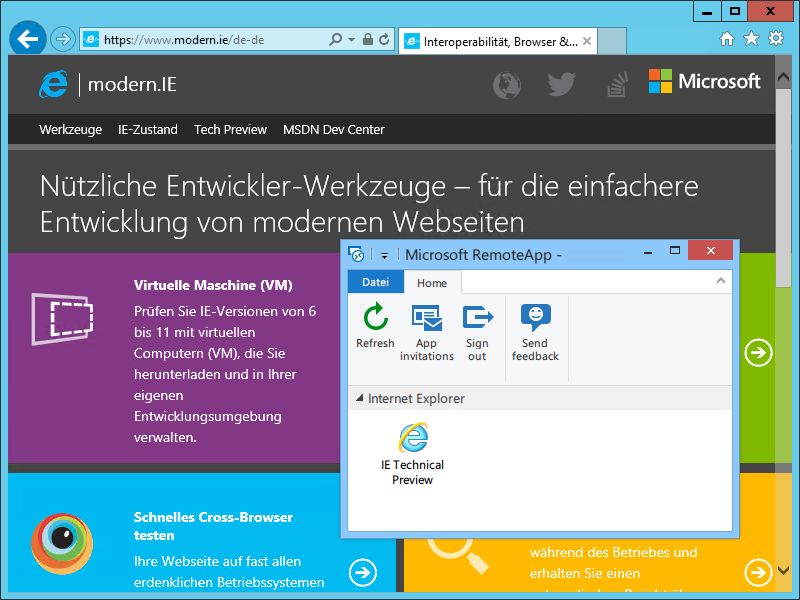Image resolution: width=800 pixels, height=600 pixels.
Task: Click Refresh in the RemoteApp ribbon
Action: click(376, 327)
